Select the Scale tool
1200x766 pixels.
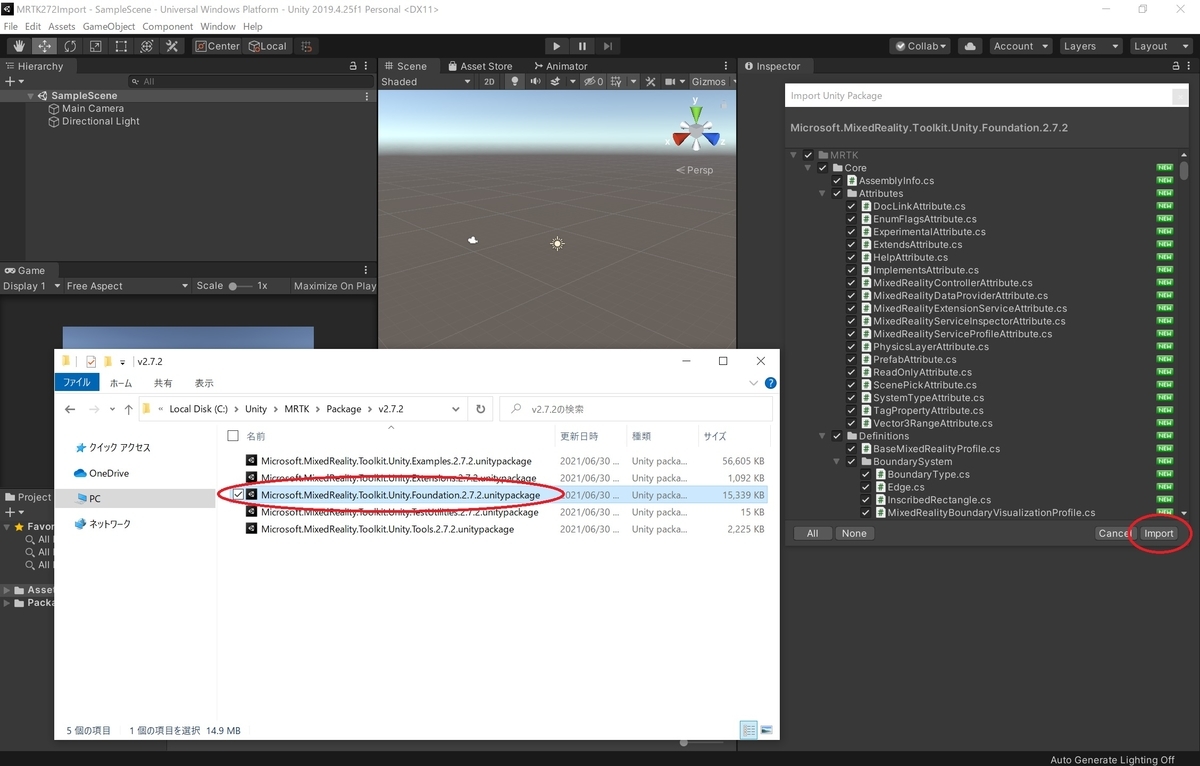pyautogui.click(x=96, y=46)
